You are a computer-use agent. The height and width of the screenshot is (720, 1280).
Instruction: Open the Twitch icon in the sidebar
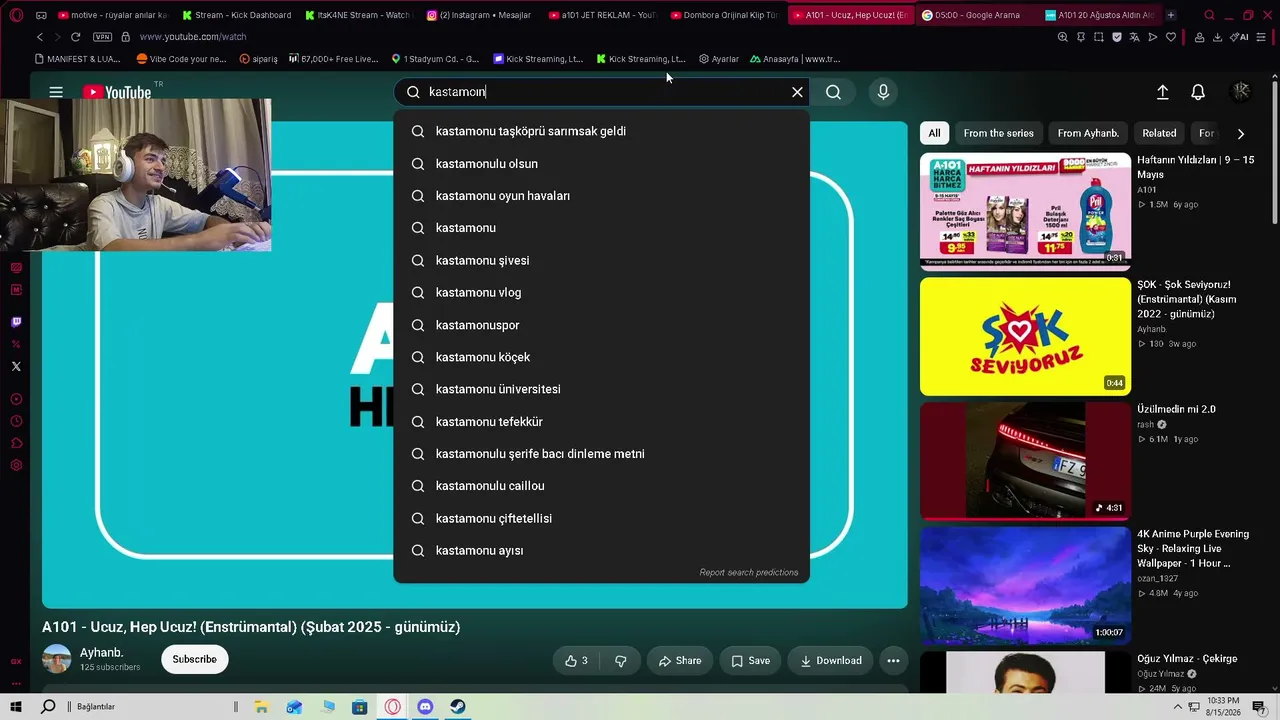coord(16,322)
